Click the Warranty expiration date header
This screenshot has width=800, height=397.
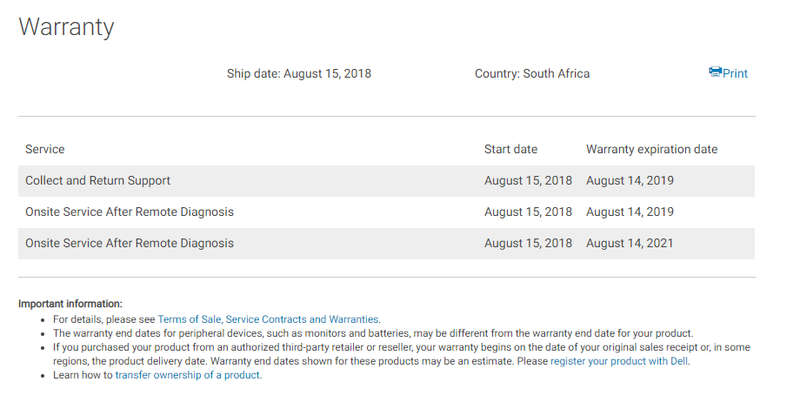652,150
